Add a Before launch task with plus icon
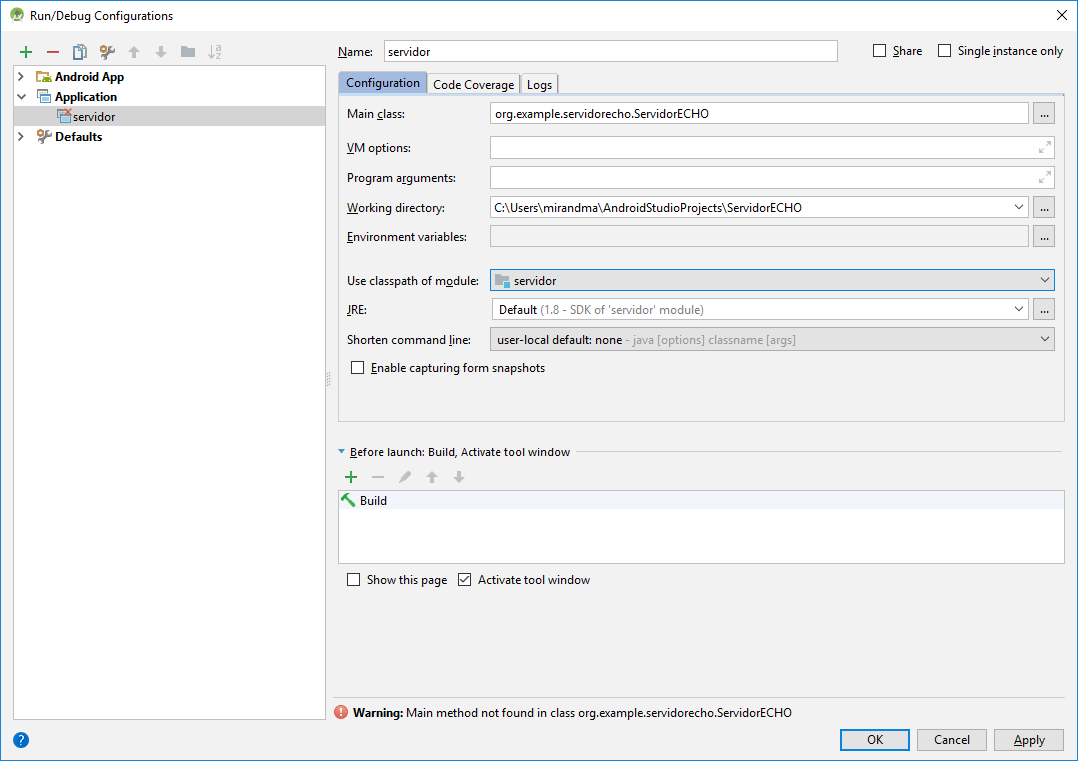 (x=351, y=478)
